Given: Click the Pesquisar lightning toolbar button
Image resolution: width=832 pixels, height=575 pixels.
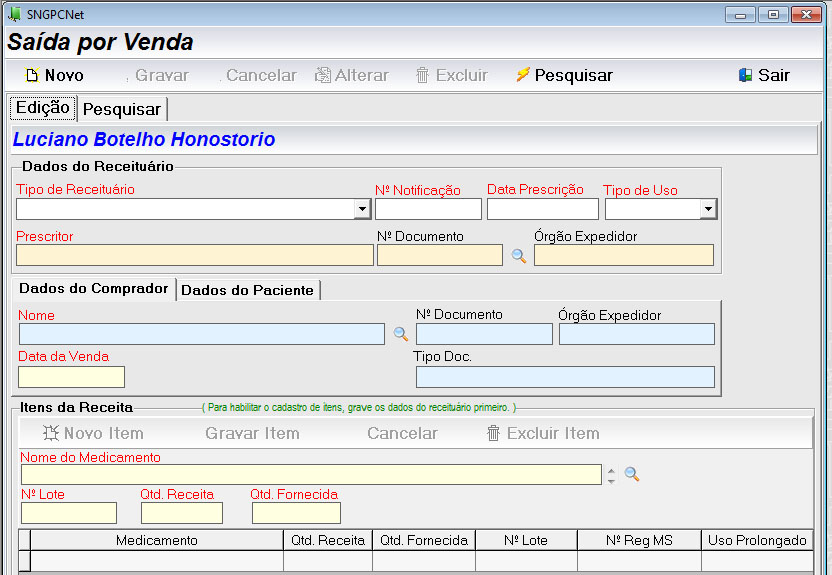Looking at the screenshot, I should click(x=563, y=75).
